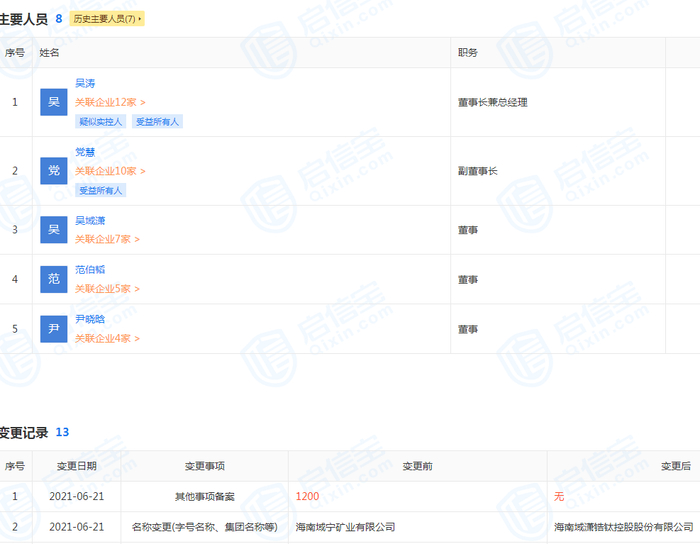Click the blue 党 avatar tile
Viewport: 700px width, 544px height.
[54, 171]
